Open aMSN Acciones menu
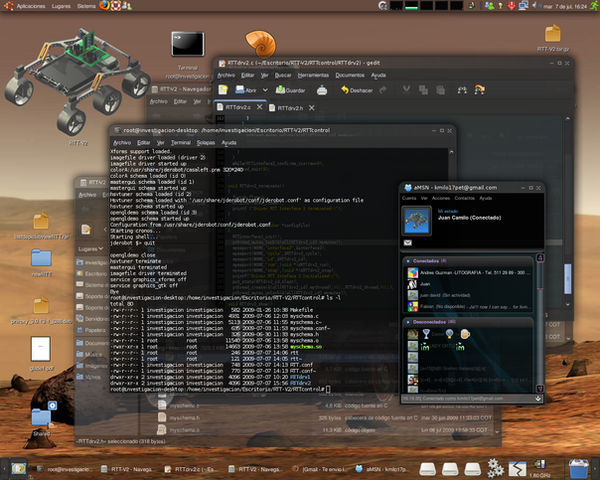 pyautogui.click(x=441, y=198)
